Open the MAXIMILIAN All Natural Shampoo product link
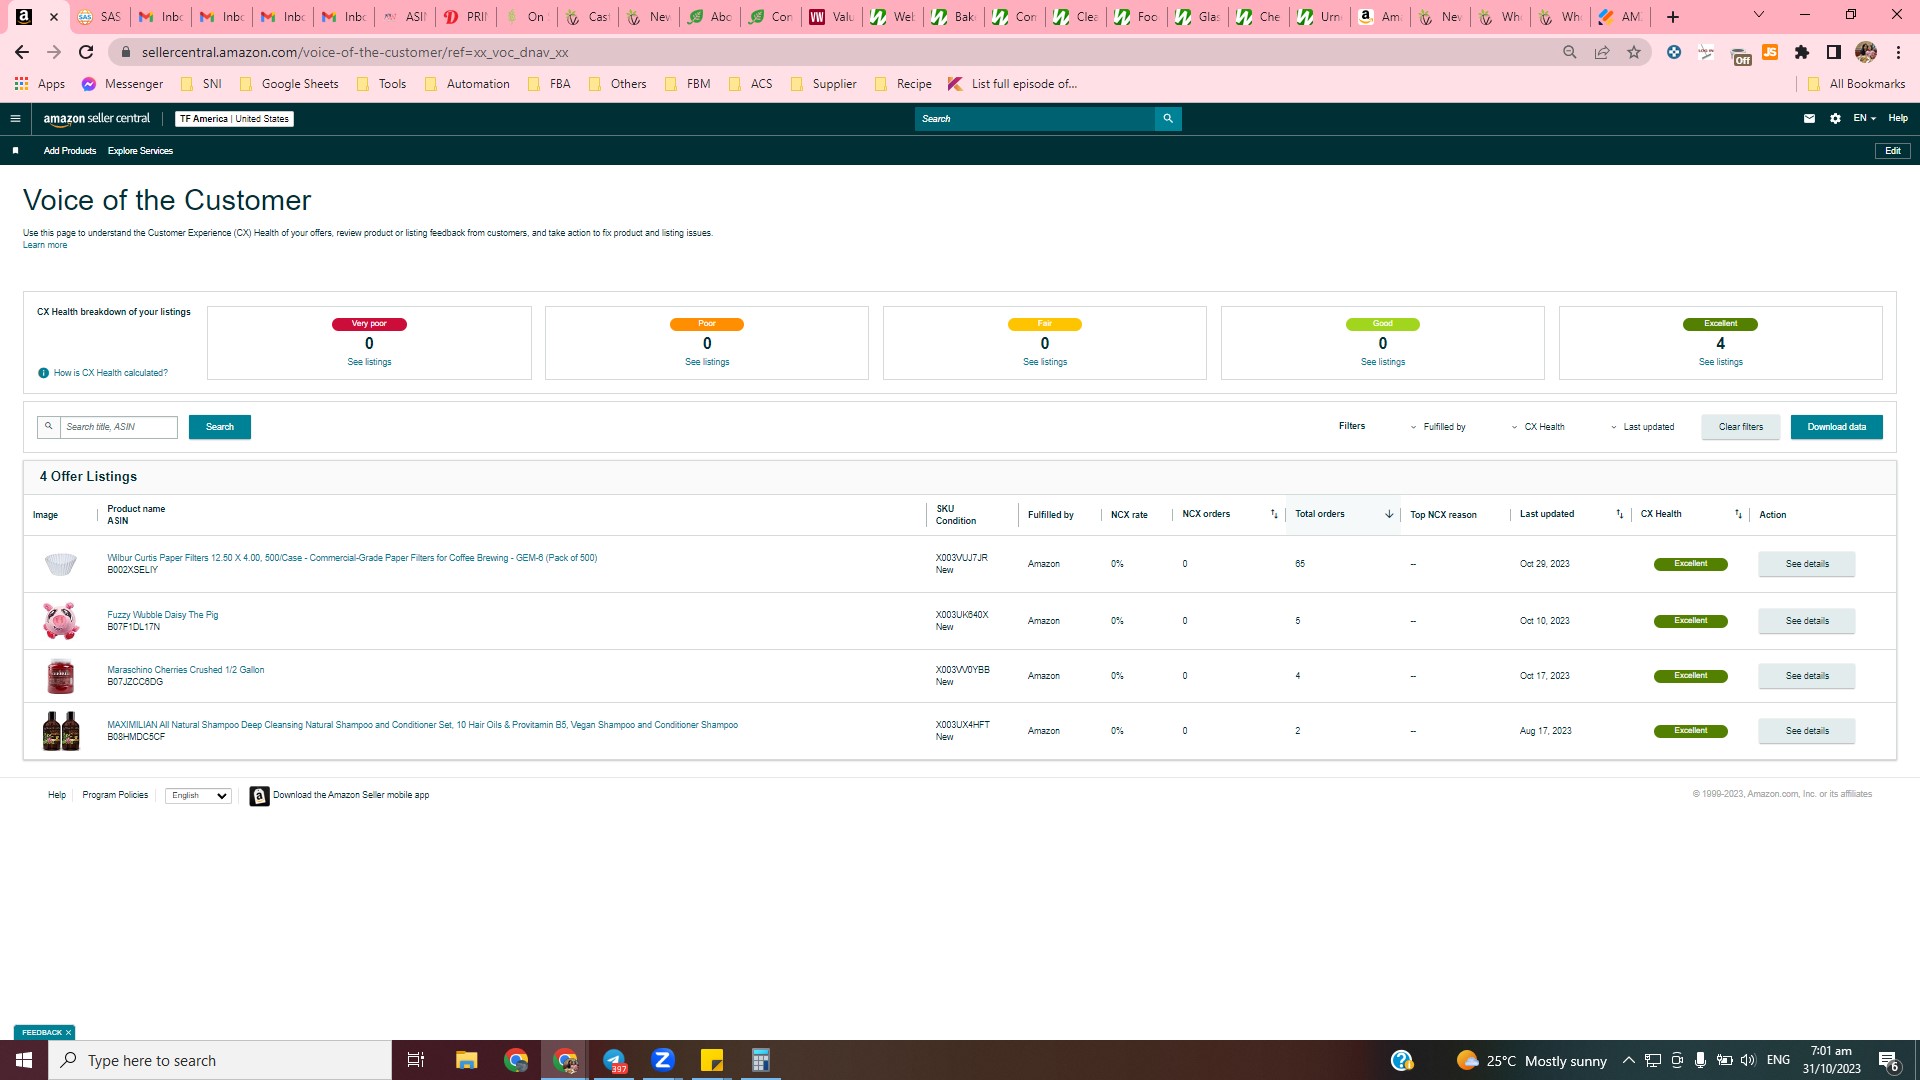Viewport: 1920px width, 1080px height. click(422, 725)
